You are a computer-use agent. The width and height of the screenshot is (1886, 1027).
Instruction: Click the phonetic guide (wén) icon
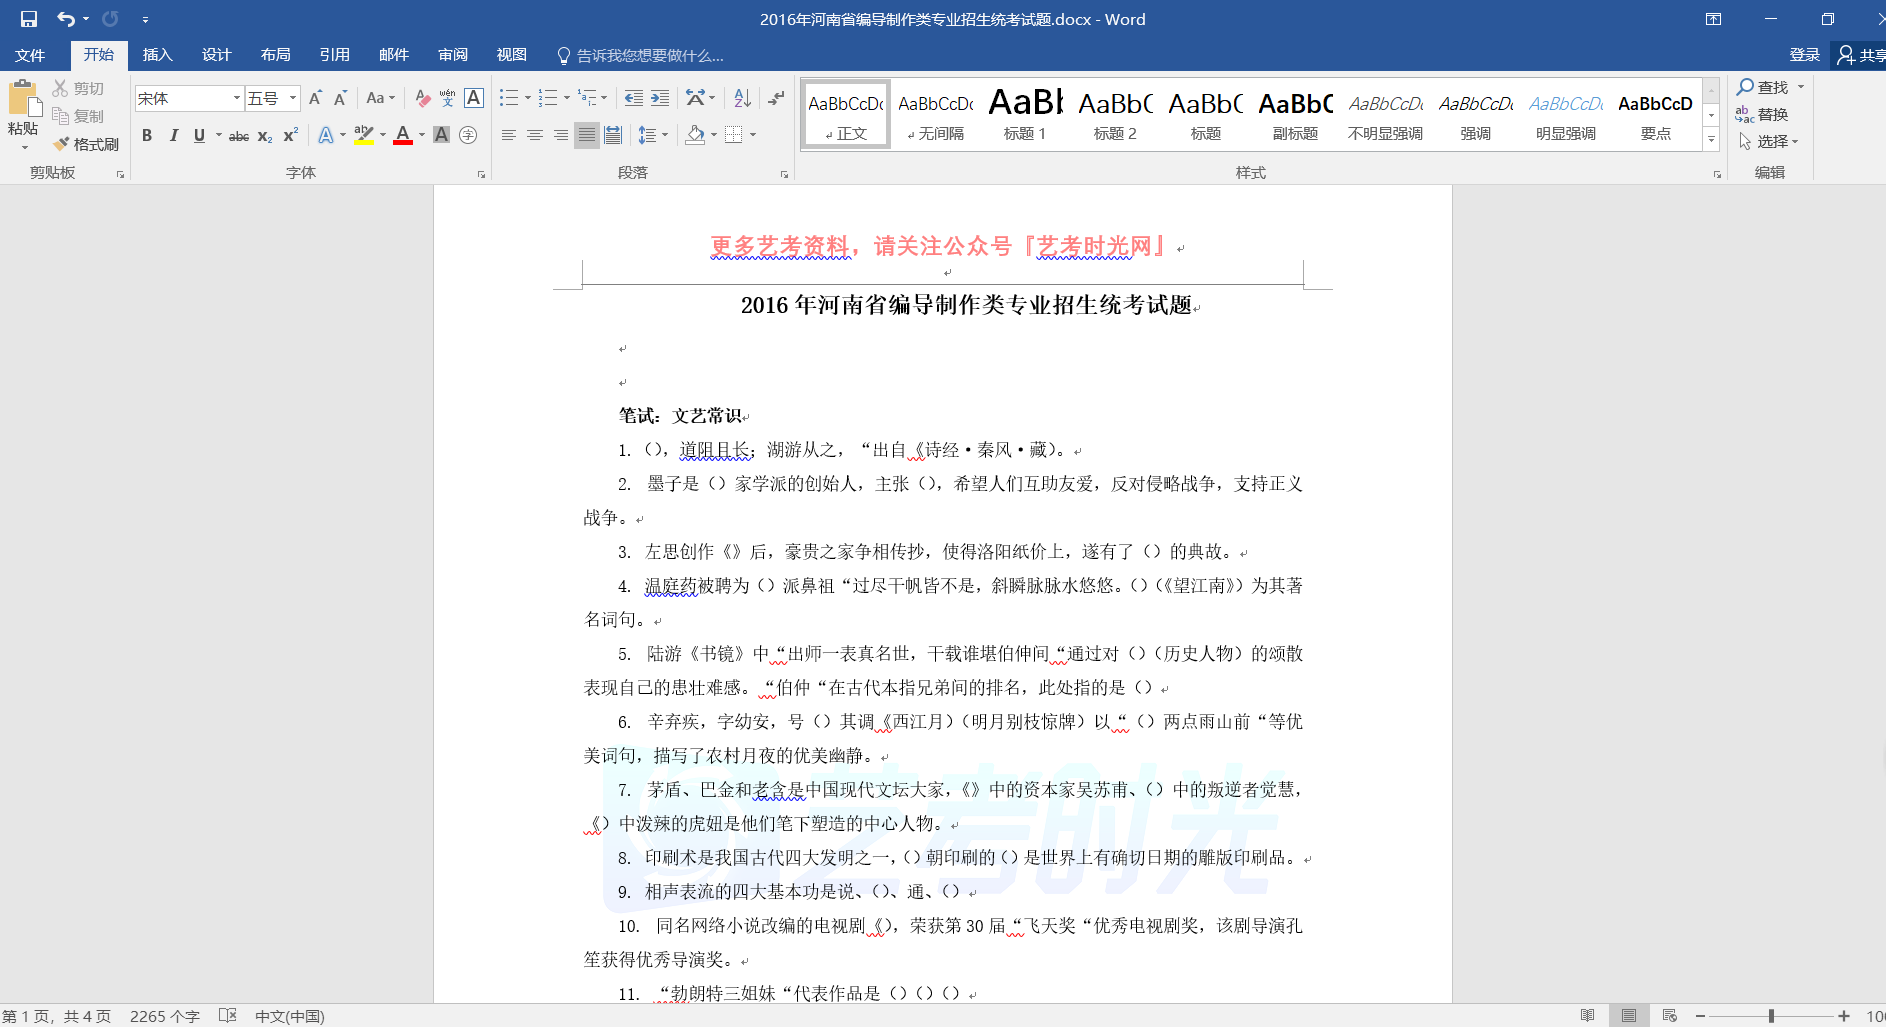click(447, 98)
